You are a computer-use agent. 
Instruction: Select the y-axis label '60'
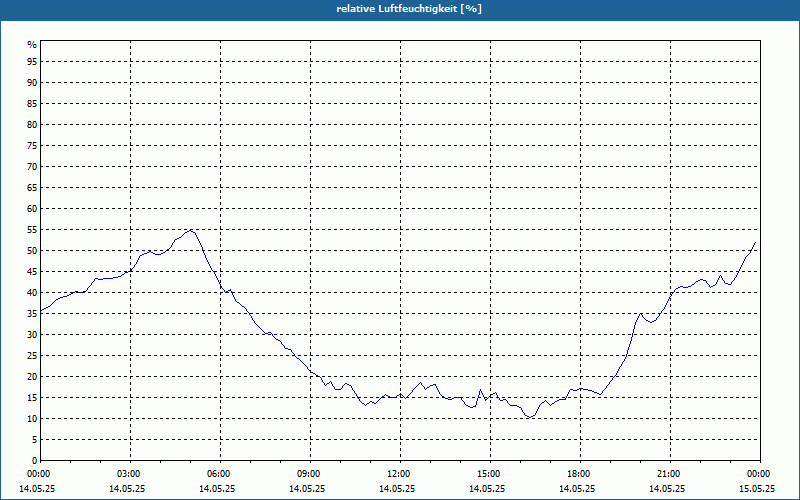pos(32,209)
